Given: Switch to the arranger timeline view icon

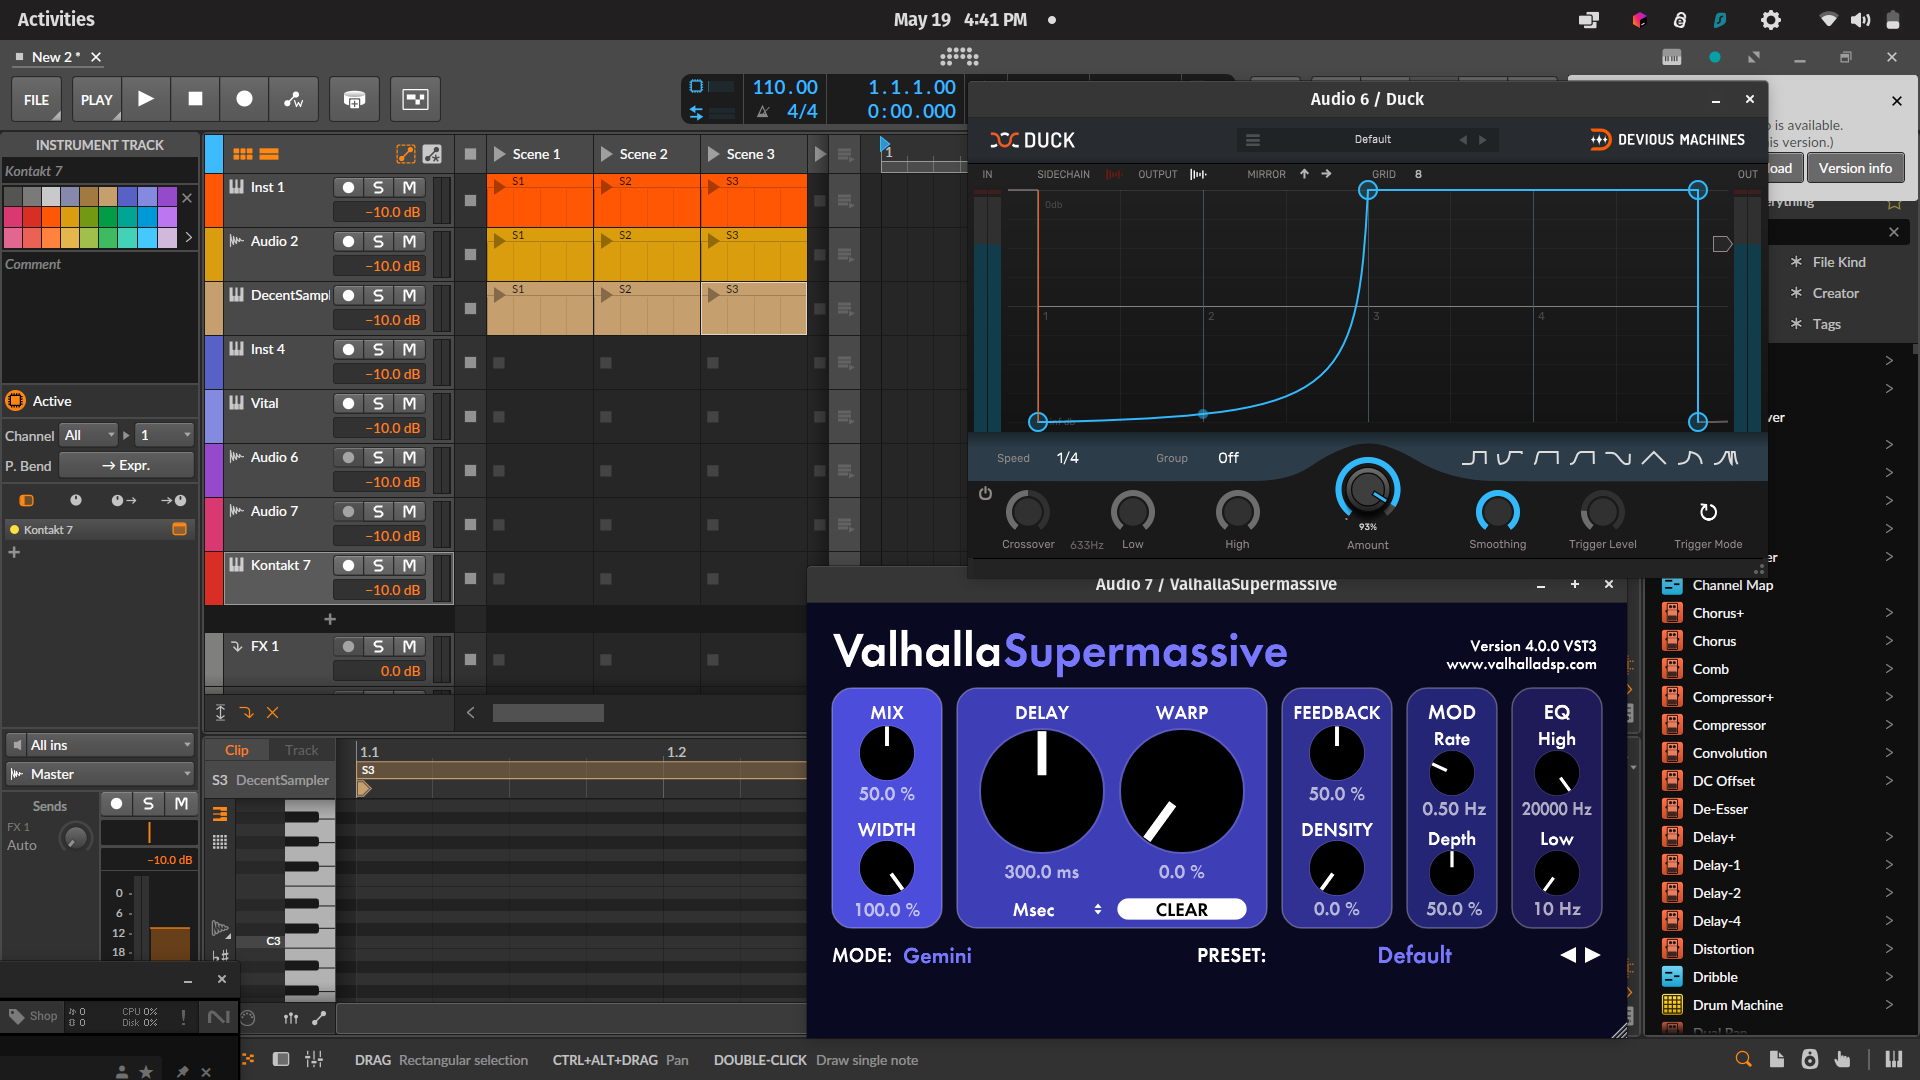Looking at the screenshot, I should [x=269, y=154].
